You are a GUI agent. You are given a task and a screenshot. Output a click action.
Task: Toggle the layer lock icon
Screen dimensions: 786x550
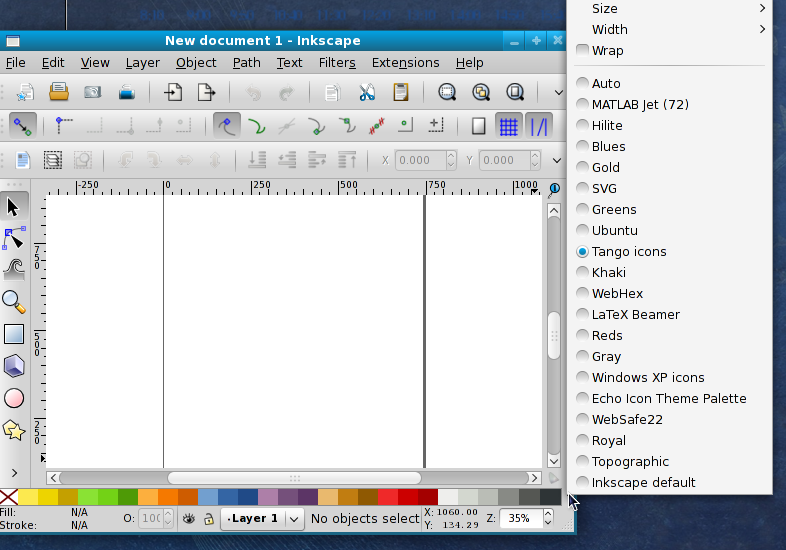click(209, 518)
